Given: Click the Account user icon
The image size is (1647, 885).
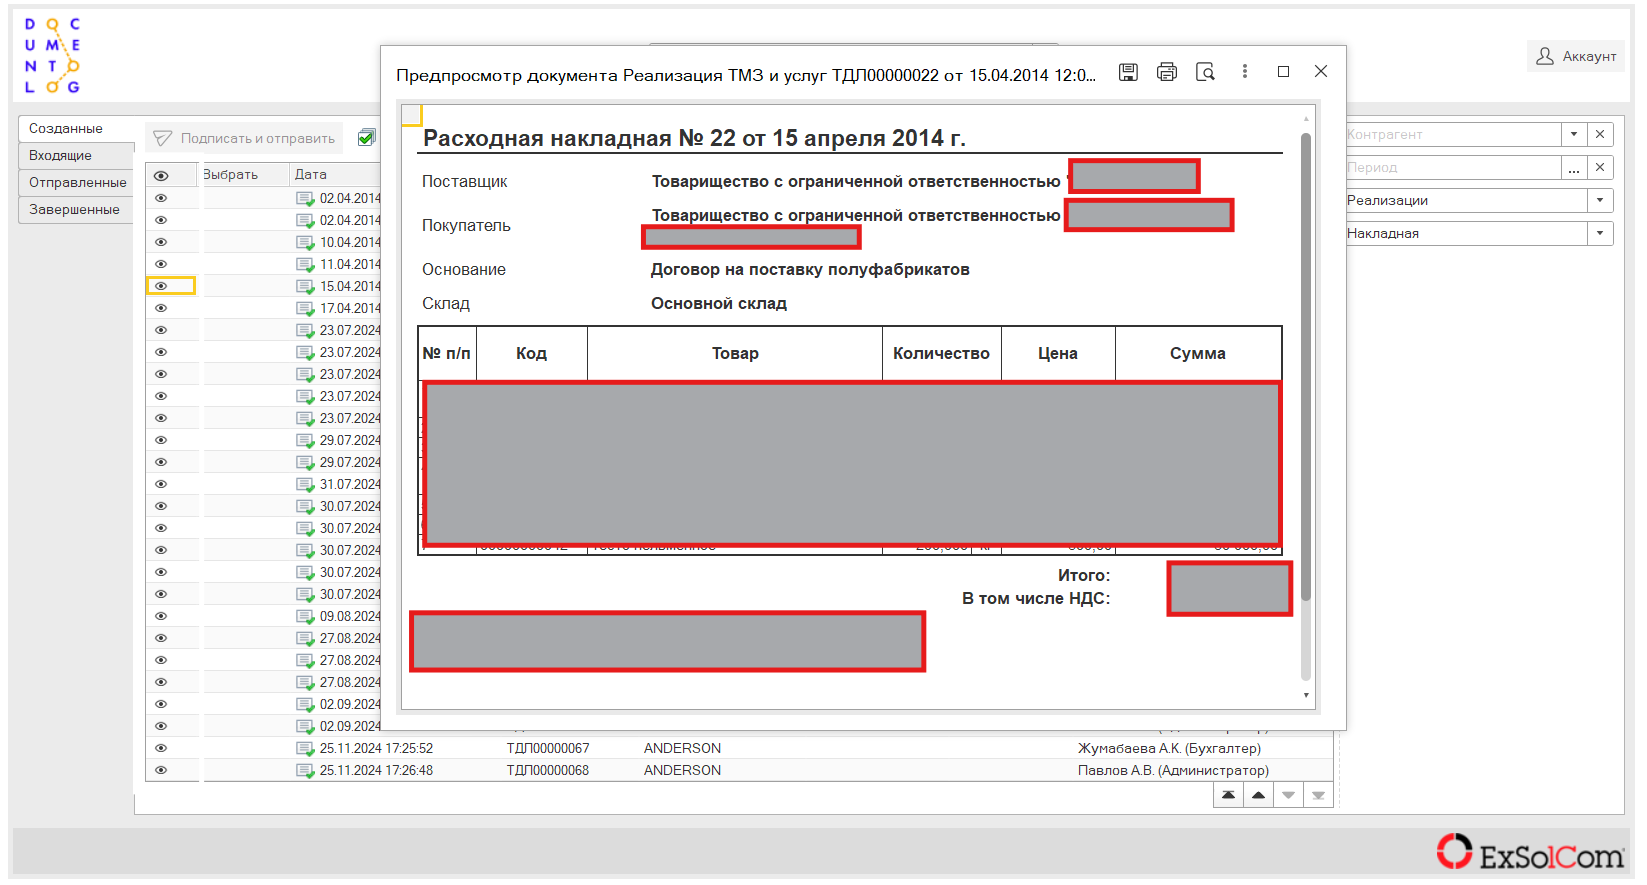Looking at the screenshot, I should point(1544,56).
